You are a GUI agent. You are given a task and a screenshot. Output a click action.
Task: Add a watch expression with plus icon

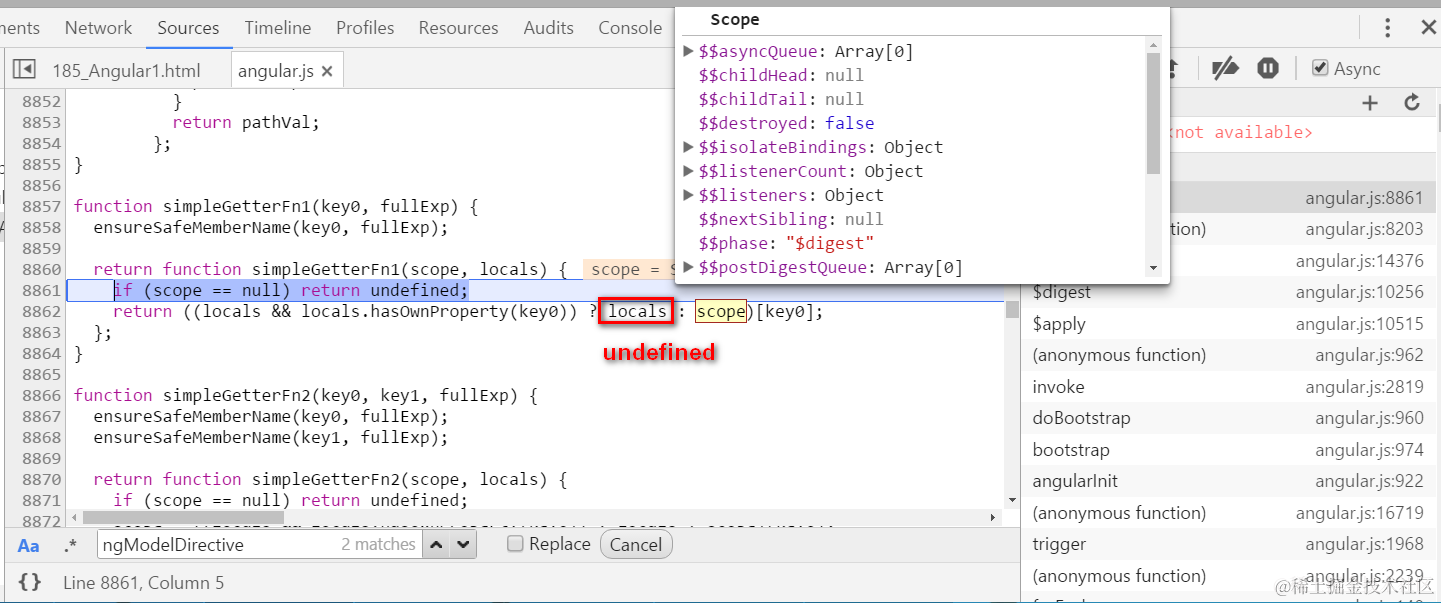pos(1370,102)
